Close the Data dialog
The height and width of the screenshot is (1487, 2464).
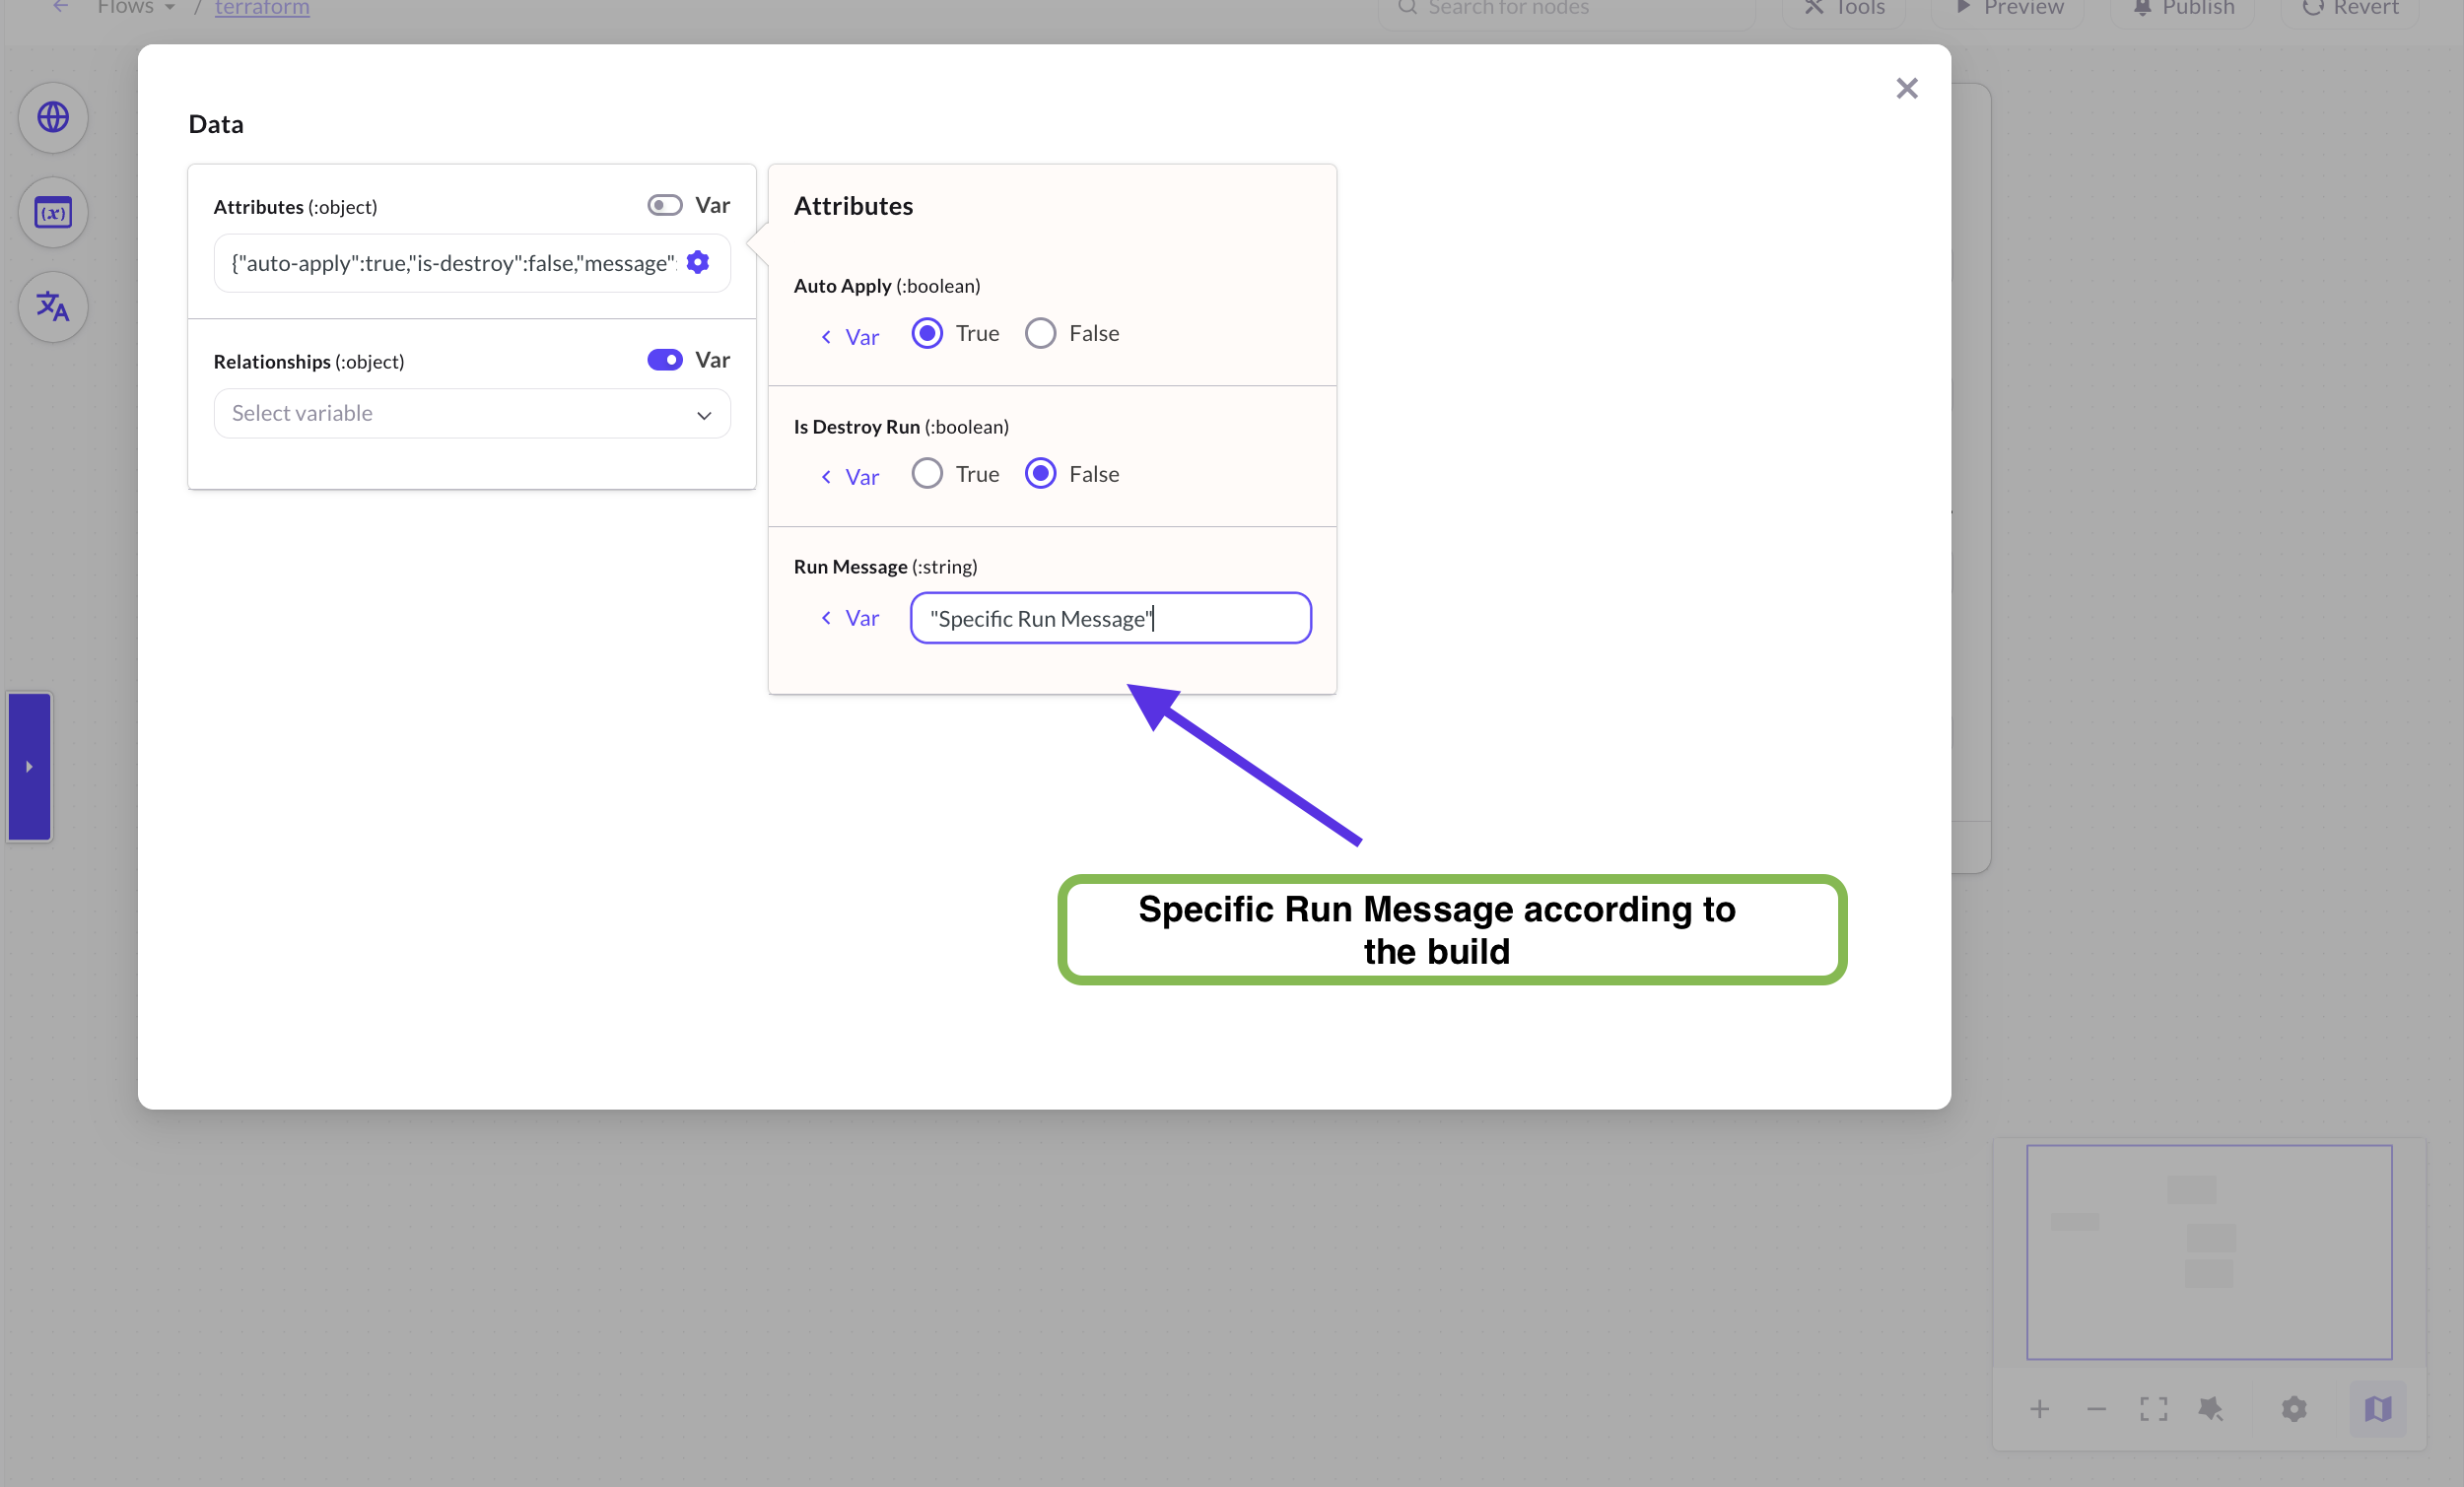pyautogui.click(x=1906, y=88)
